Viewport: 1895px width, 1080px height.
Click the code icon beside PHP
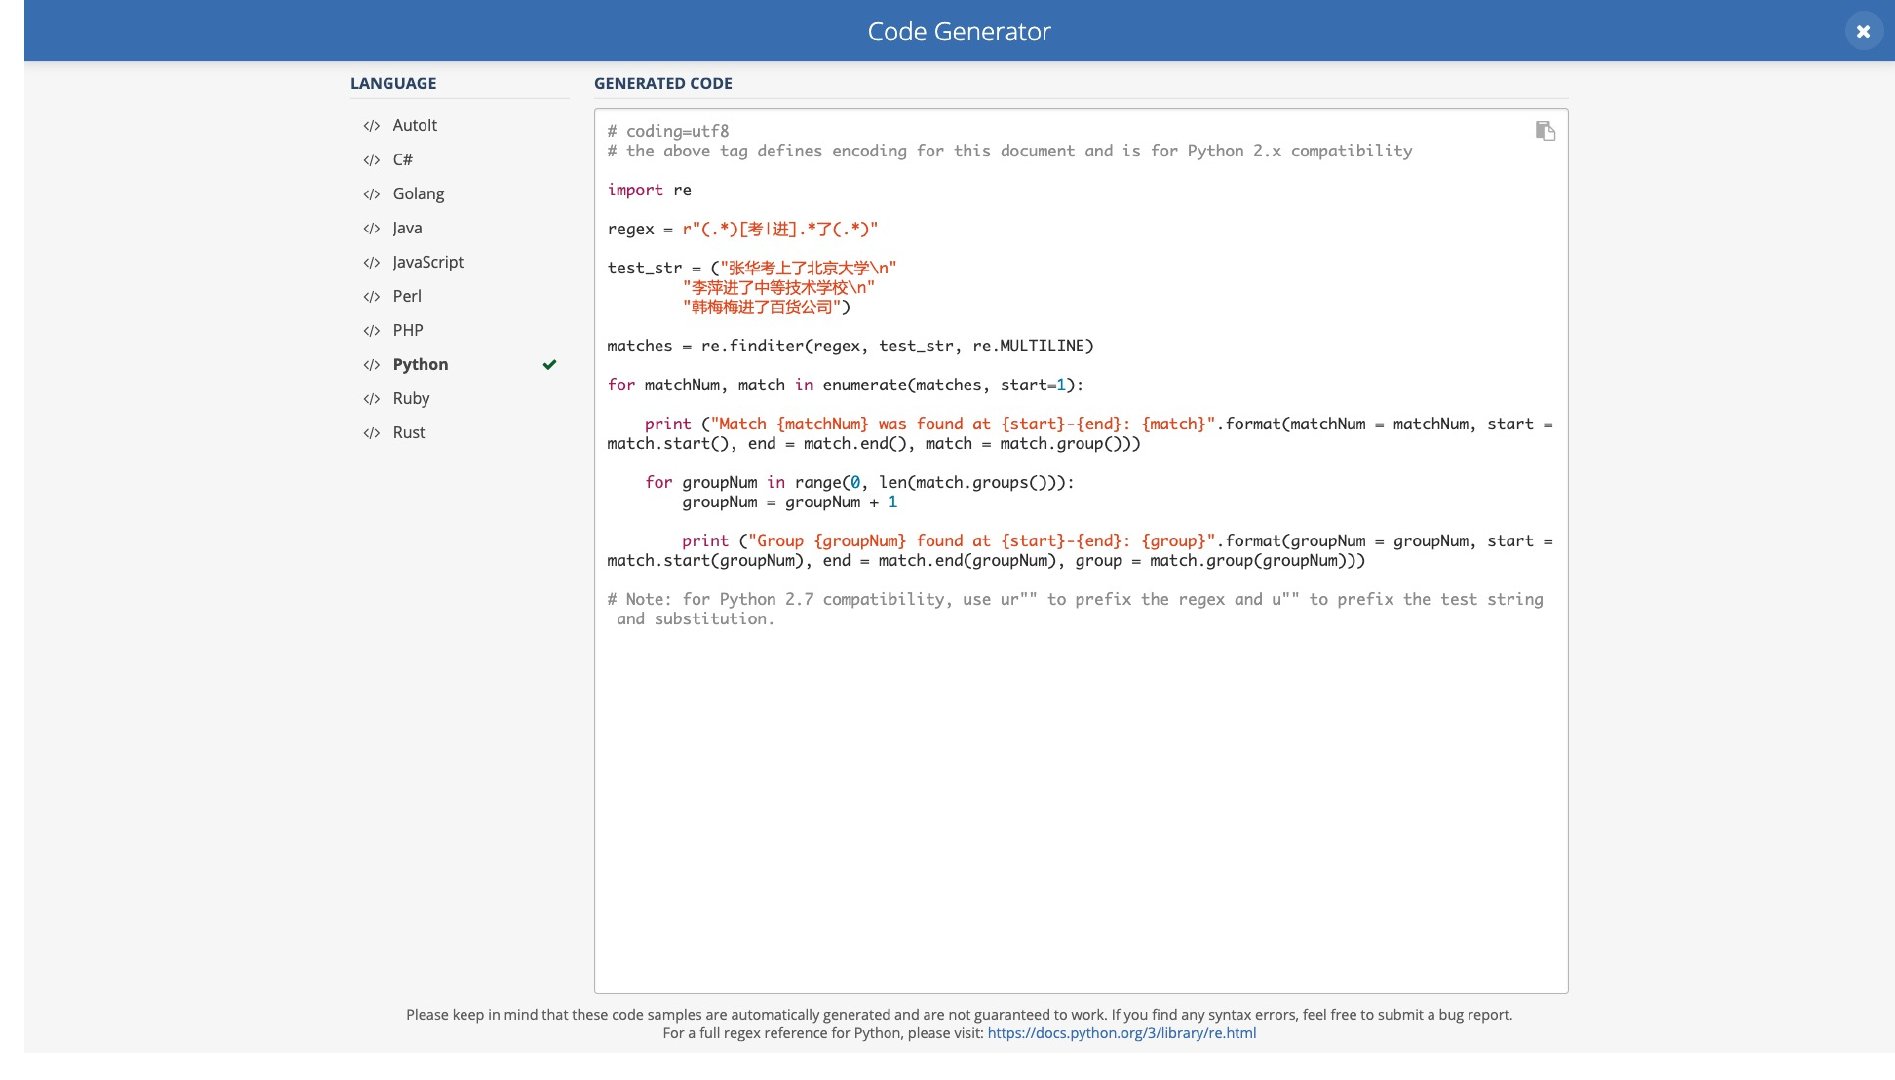pyautogui.click(x=372, y=330)
